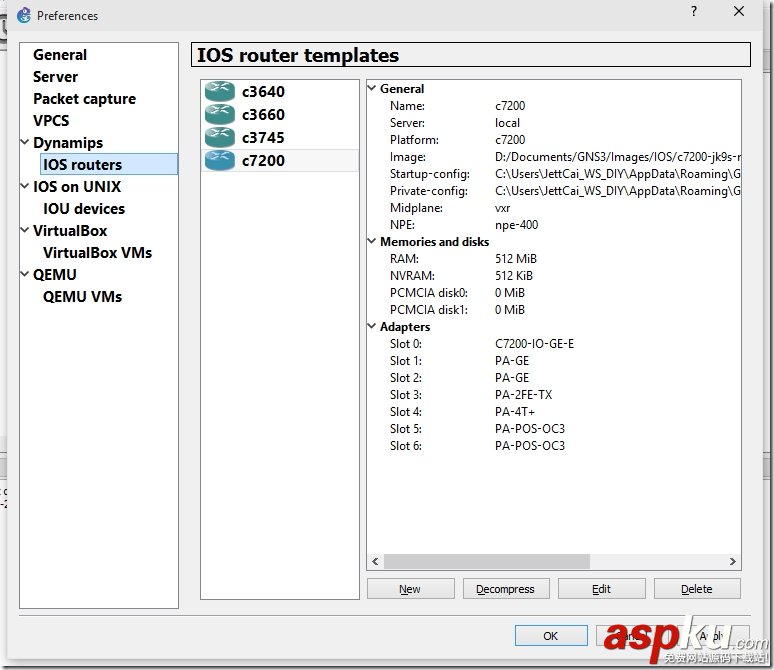774x670 pixels.
Task: Click the c7200 router icon
Action: pos(220,160)
